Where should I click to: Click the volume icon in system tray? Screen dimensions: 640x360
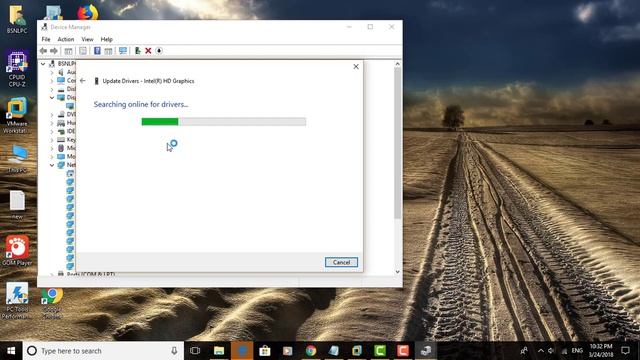coord(551,351)
